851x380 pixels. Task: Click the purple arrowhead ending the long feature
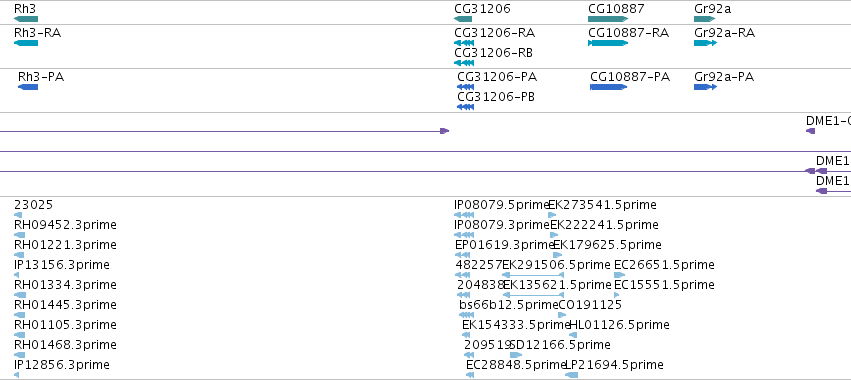tap(444, 131)
